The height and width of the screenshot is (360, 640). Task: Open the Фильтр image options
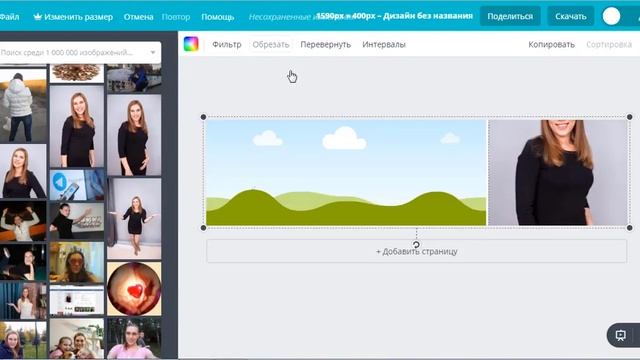(227, 44)
